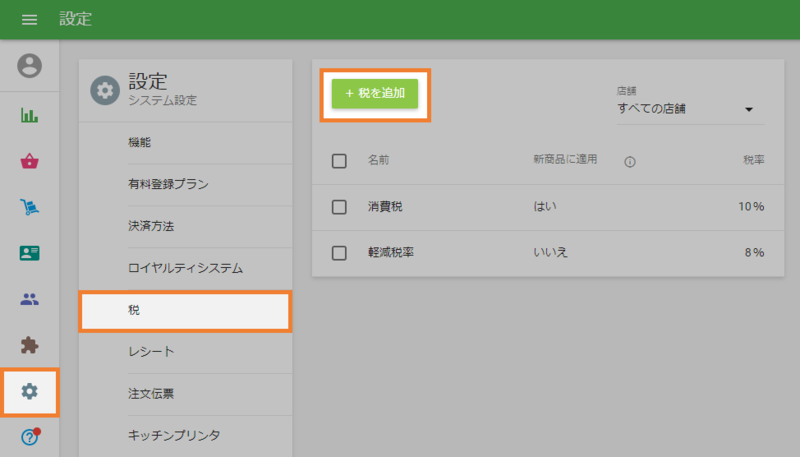Click the green 税を追加 button

coord(375,93)
